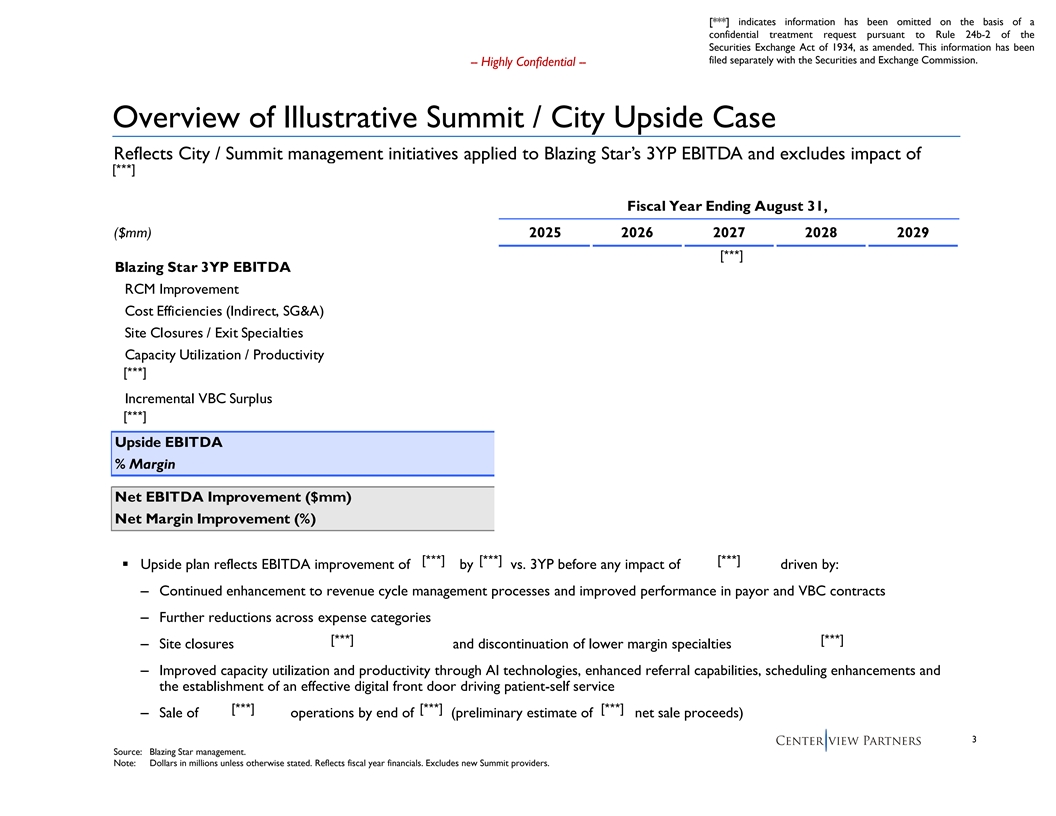Click the "(preliminary estimate of" text
Image resolution: width=1056 pixels, height=816 pixels.
point(523,713)
